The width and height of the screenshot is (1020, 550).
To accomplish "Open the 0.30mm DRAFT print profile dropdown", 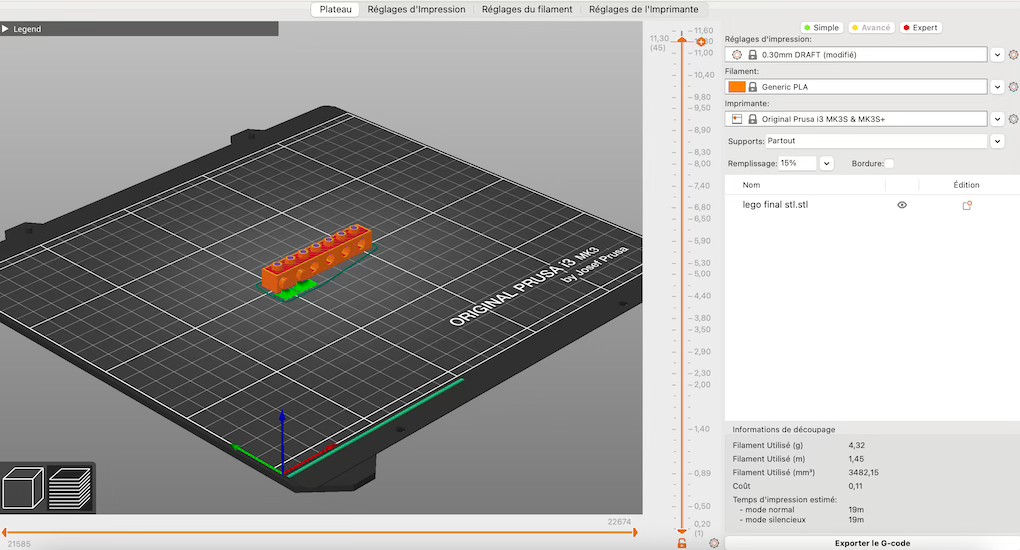I will pyautogui.click(x=856, y=55).
